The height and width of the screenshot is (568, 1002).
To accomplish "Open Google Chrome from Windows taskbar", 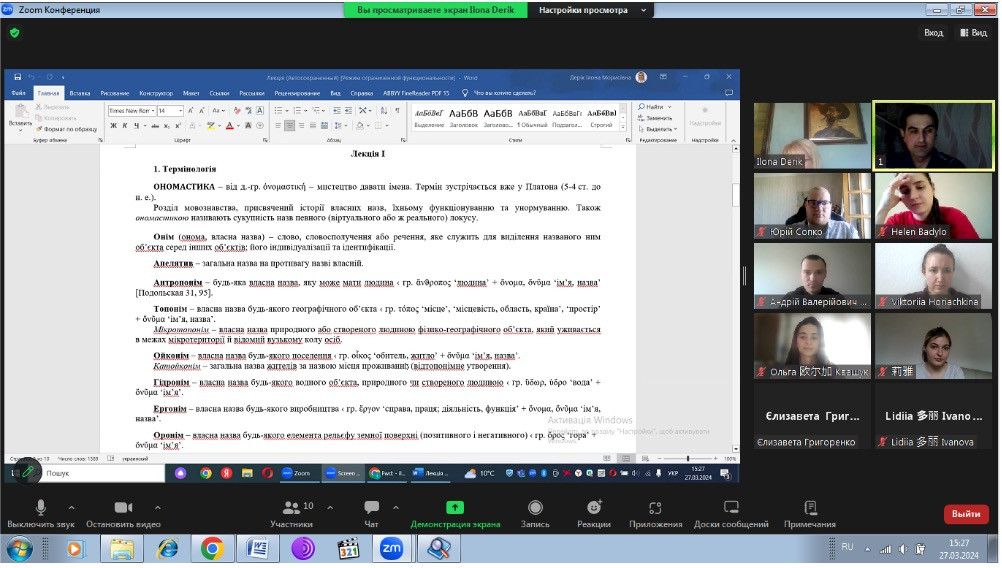I will tap(211, 548).
